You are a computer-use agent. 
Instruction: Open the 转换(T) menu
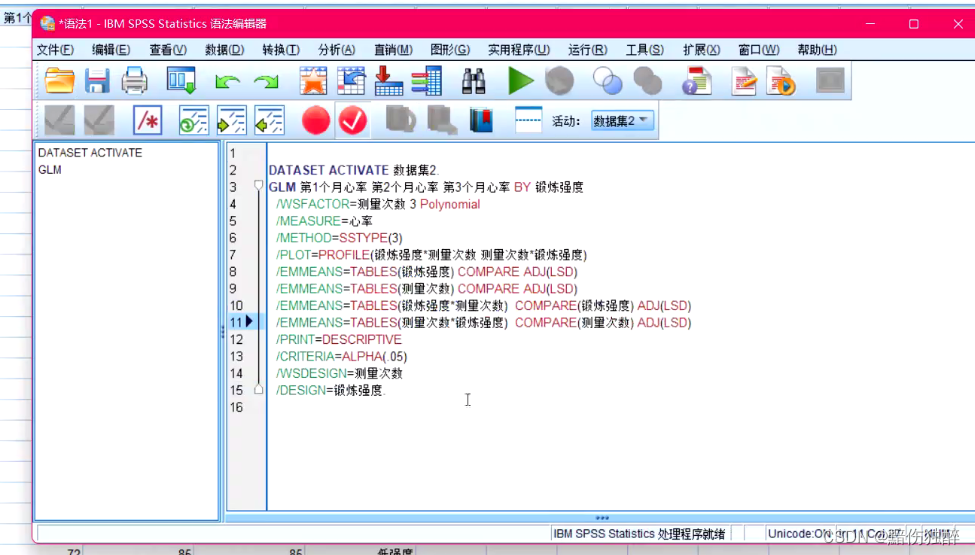pyautogui.click(x=280, y=50)
